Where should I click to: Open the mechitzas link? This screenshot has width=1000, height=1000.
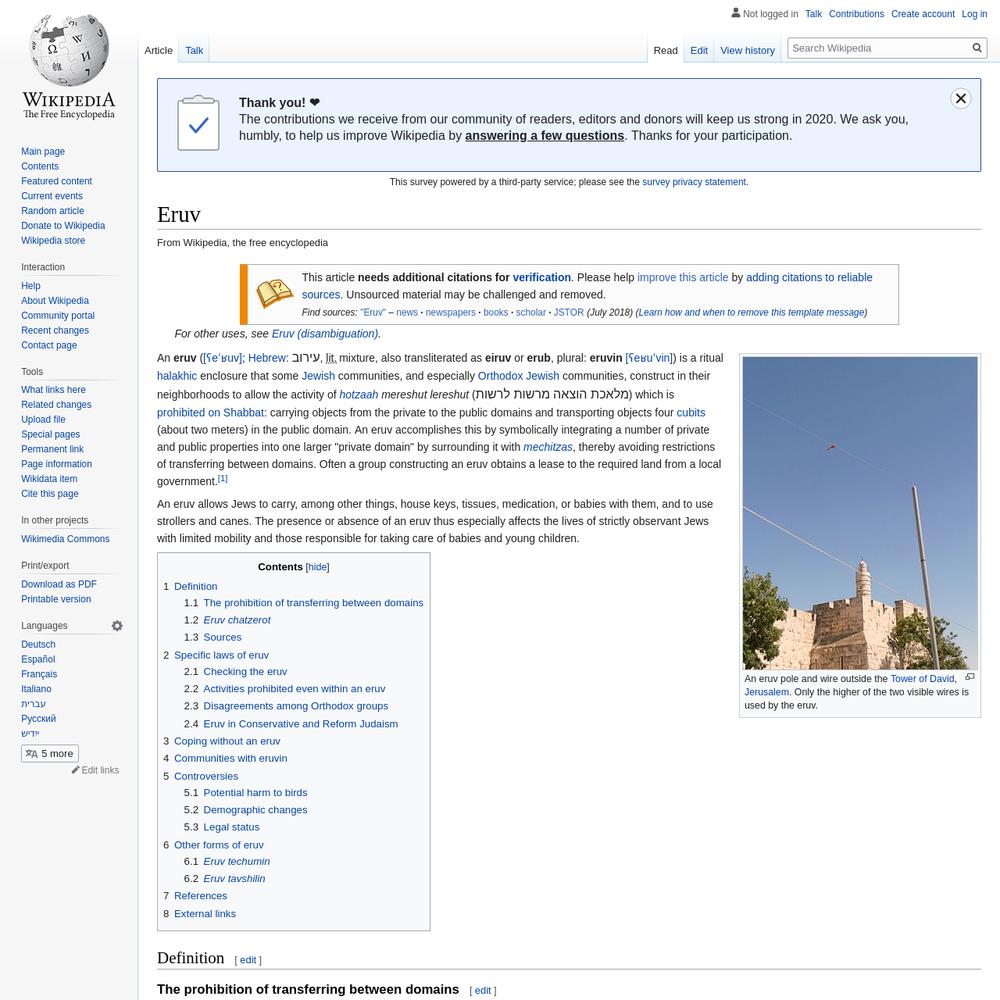pyautogui.click(x=548, y=446)
